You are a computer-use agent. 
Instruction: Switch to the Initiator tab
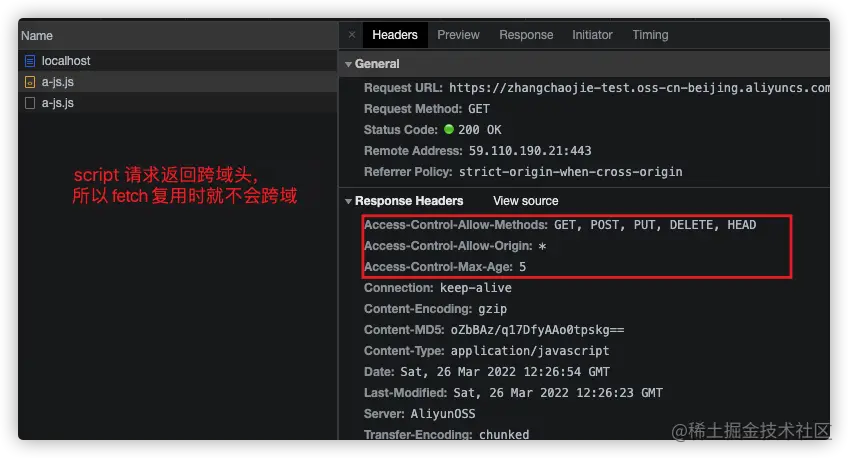pos(592,35)
